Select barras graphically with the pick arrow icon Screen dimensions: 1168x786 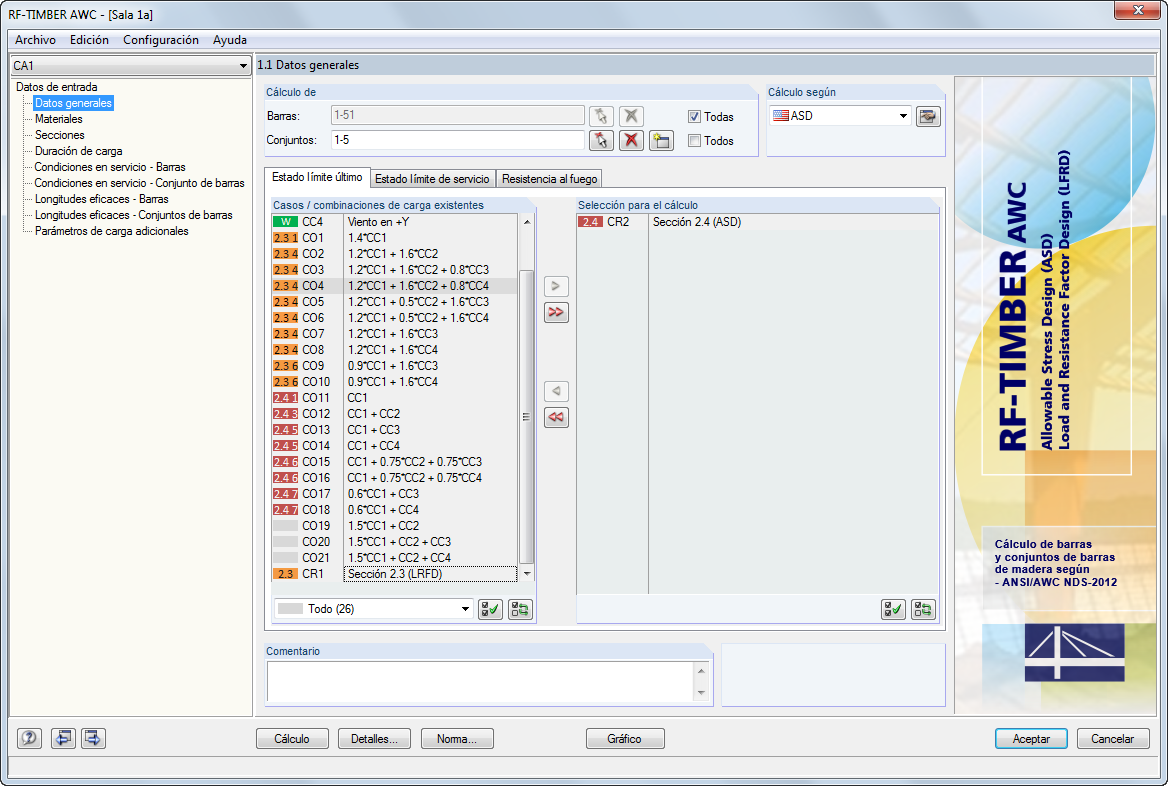point(602,115)
